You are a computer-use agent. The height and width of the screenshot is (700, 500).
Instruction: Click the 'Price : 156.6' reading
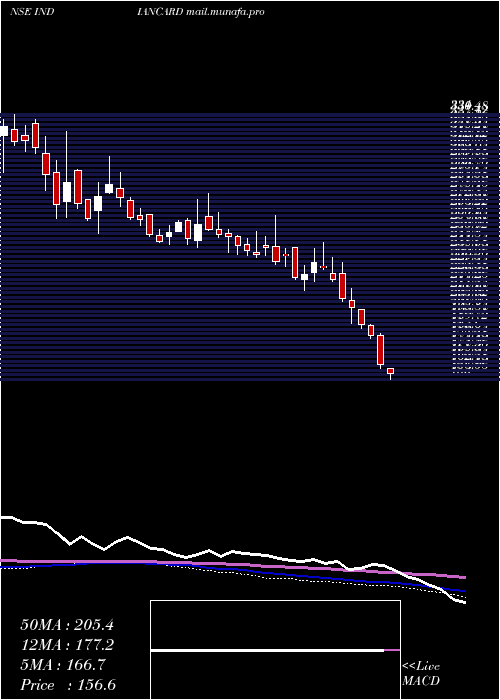(68, 685)
